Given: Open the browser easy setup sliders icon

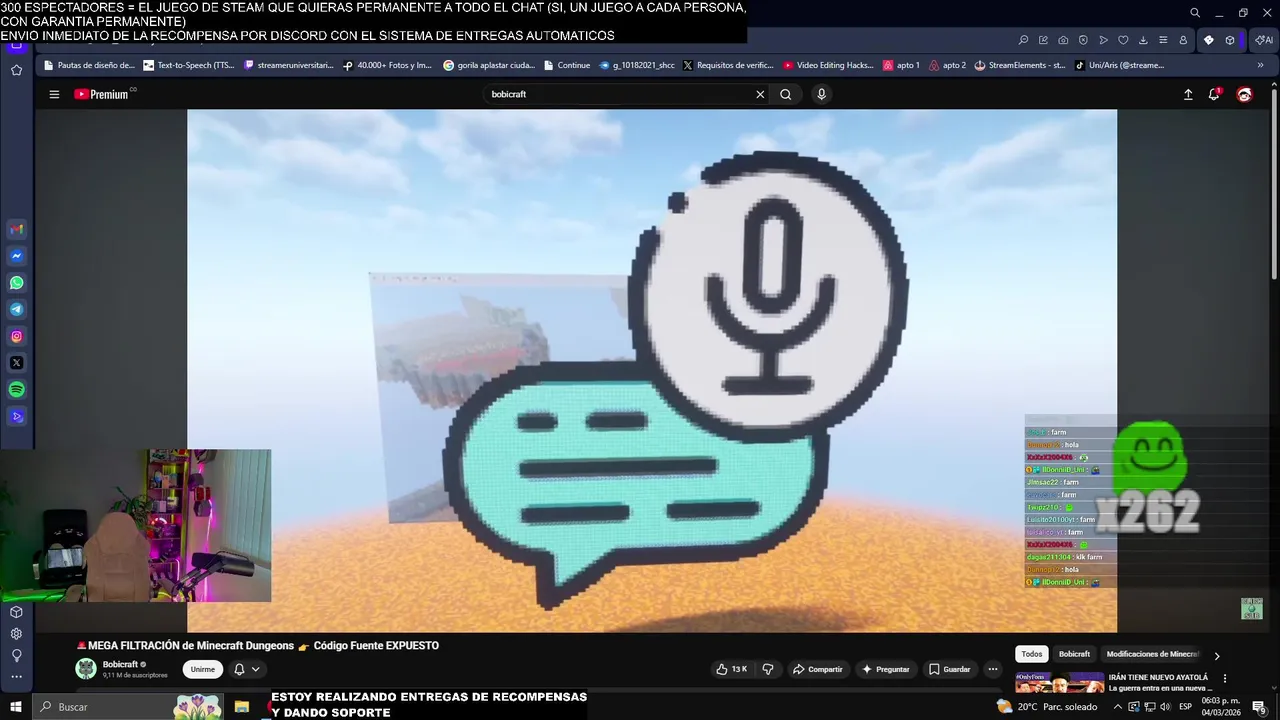Looking at the screenshot, I should 1163,40.
